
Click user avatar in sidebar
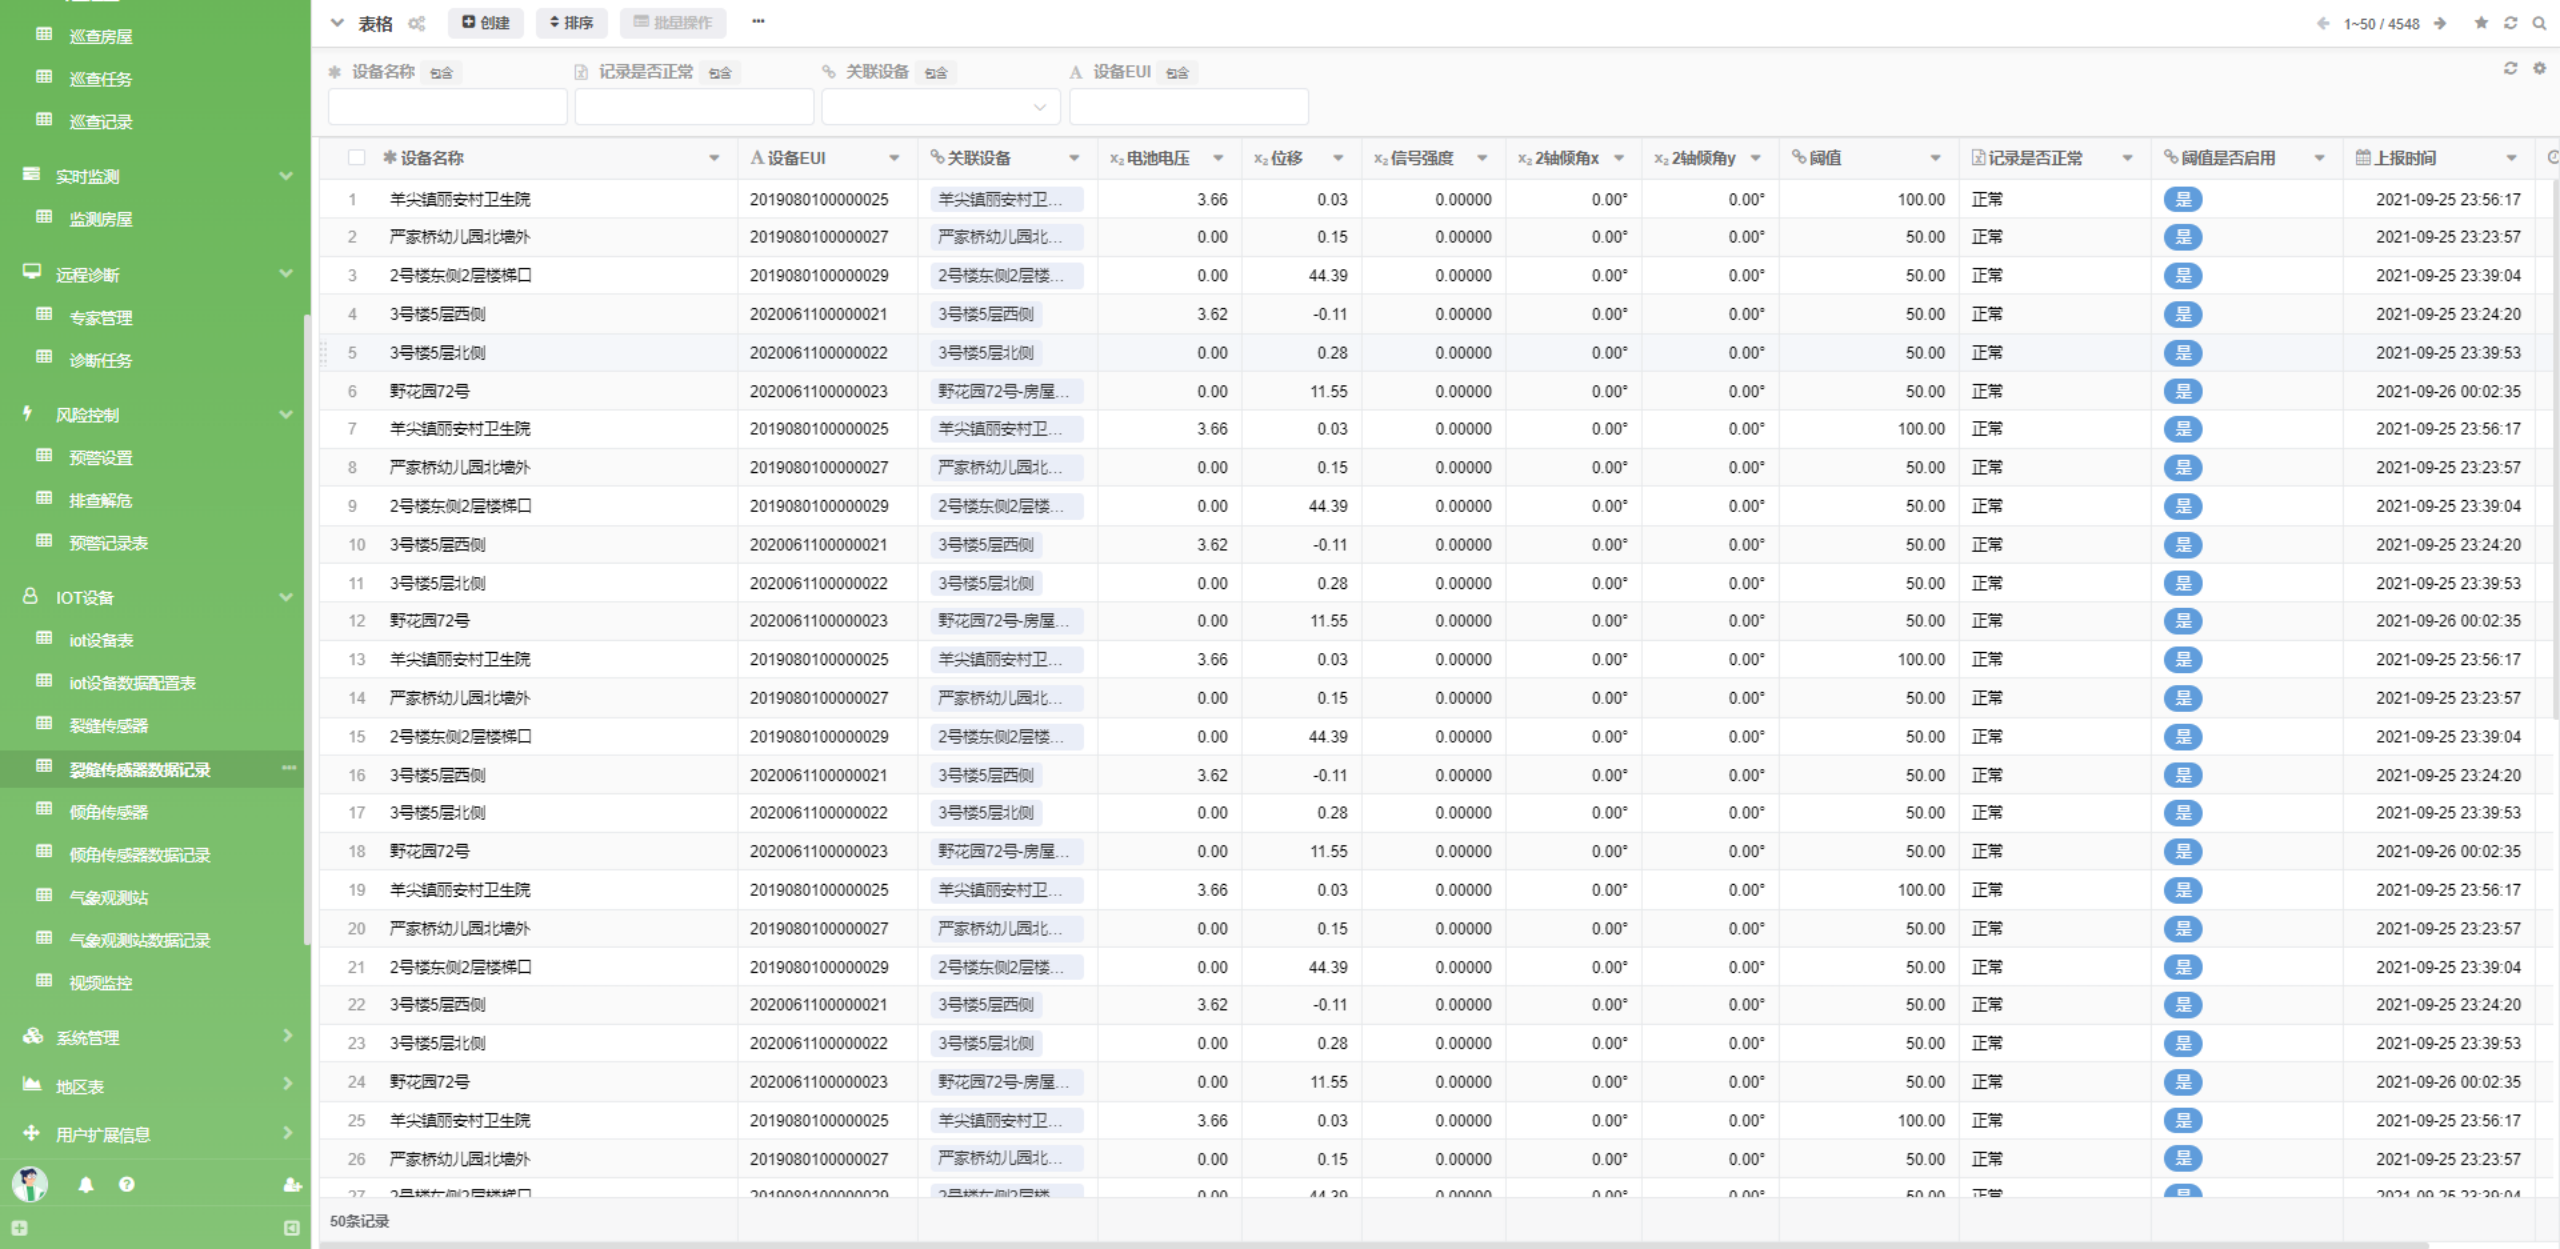pyautogui.click(x=30, y=1184)
